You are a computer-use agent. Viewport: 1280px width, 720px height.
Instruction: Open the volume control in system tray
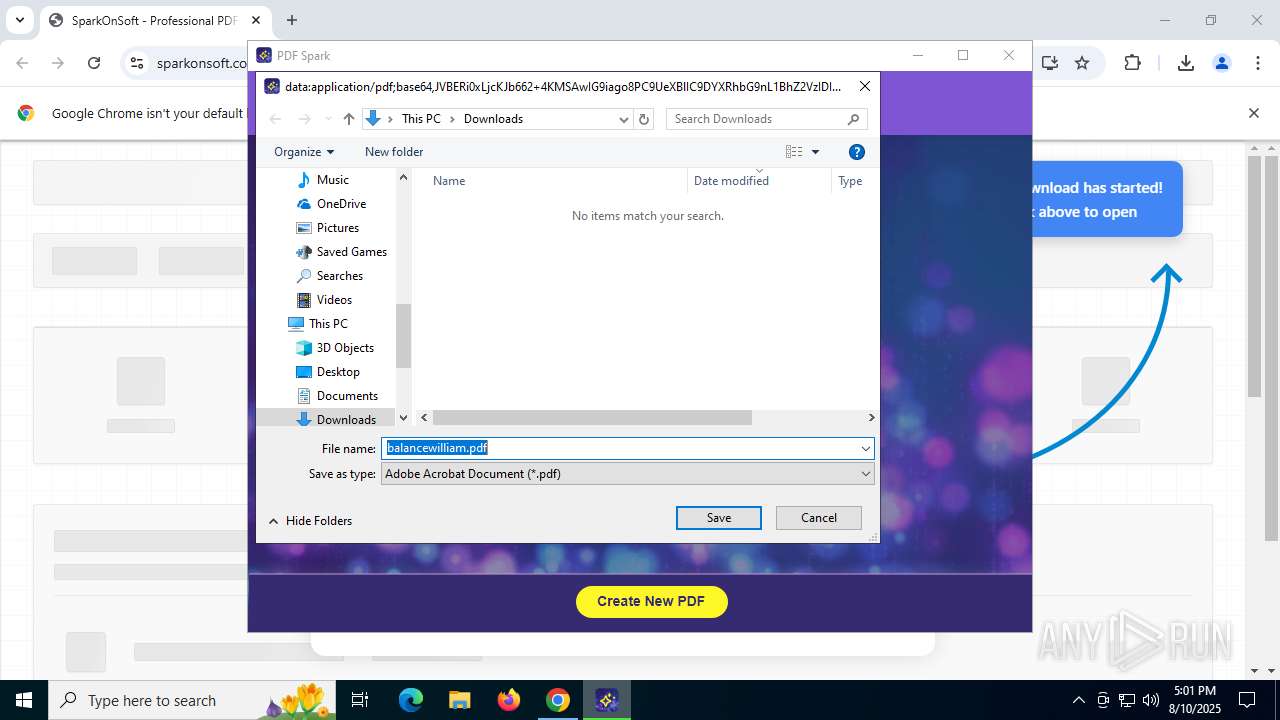(x=1151, y=700)
